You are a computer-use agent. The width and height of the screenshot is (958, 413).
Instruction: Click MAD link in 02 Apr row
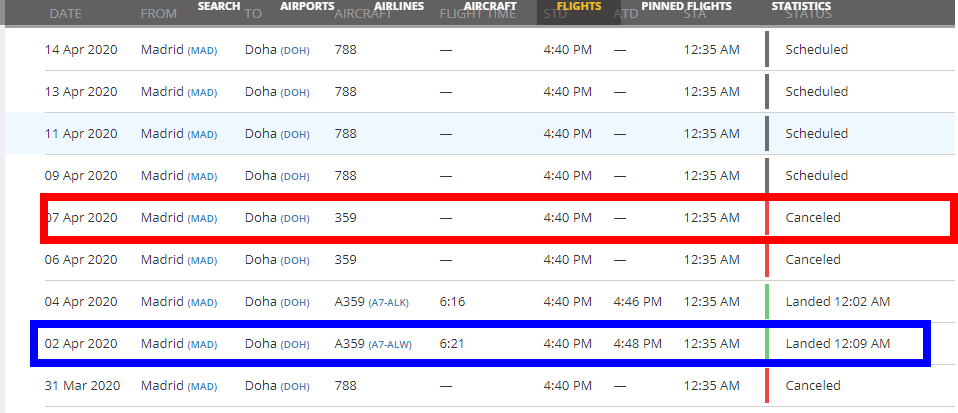click(x=202, y=345)
